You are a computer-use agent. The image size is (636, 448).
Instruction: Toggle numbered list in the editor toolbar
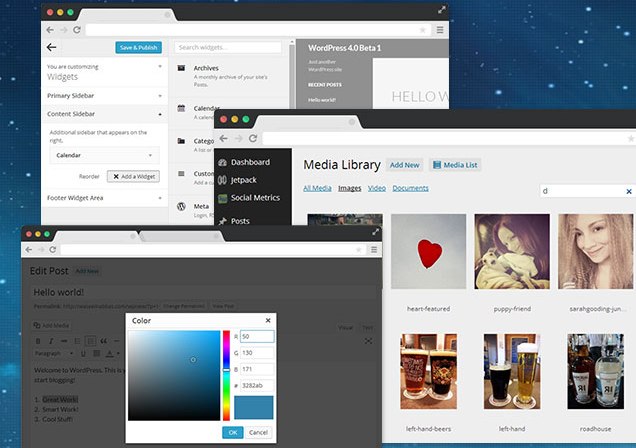(91, 341)
